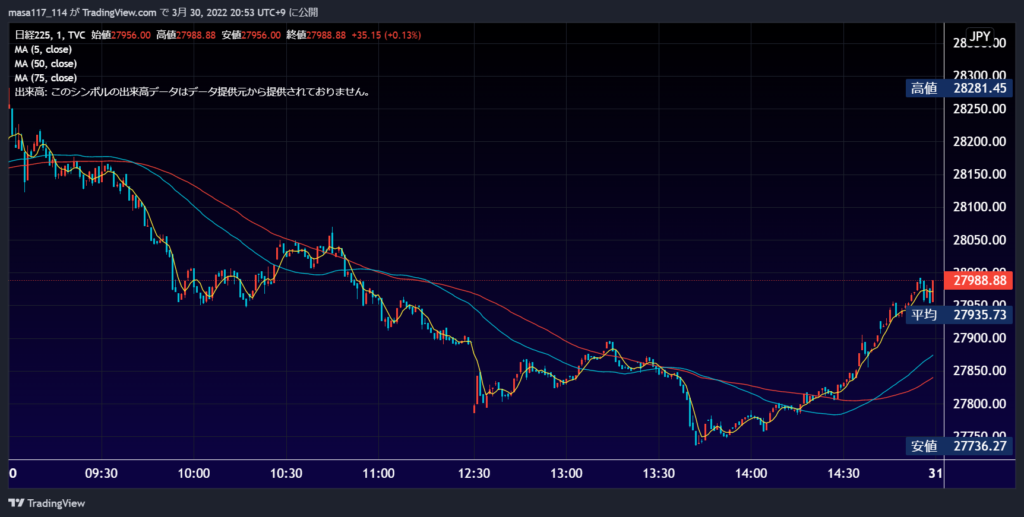Click the 14:00 time axis label
The width and height of the screenshot is (1024, 517).
(x=751, y=474)
